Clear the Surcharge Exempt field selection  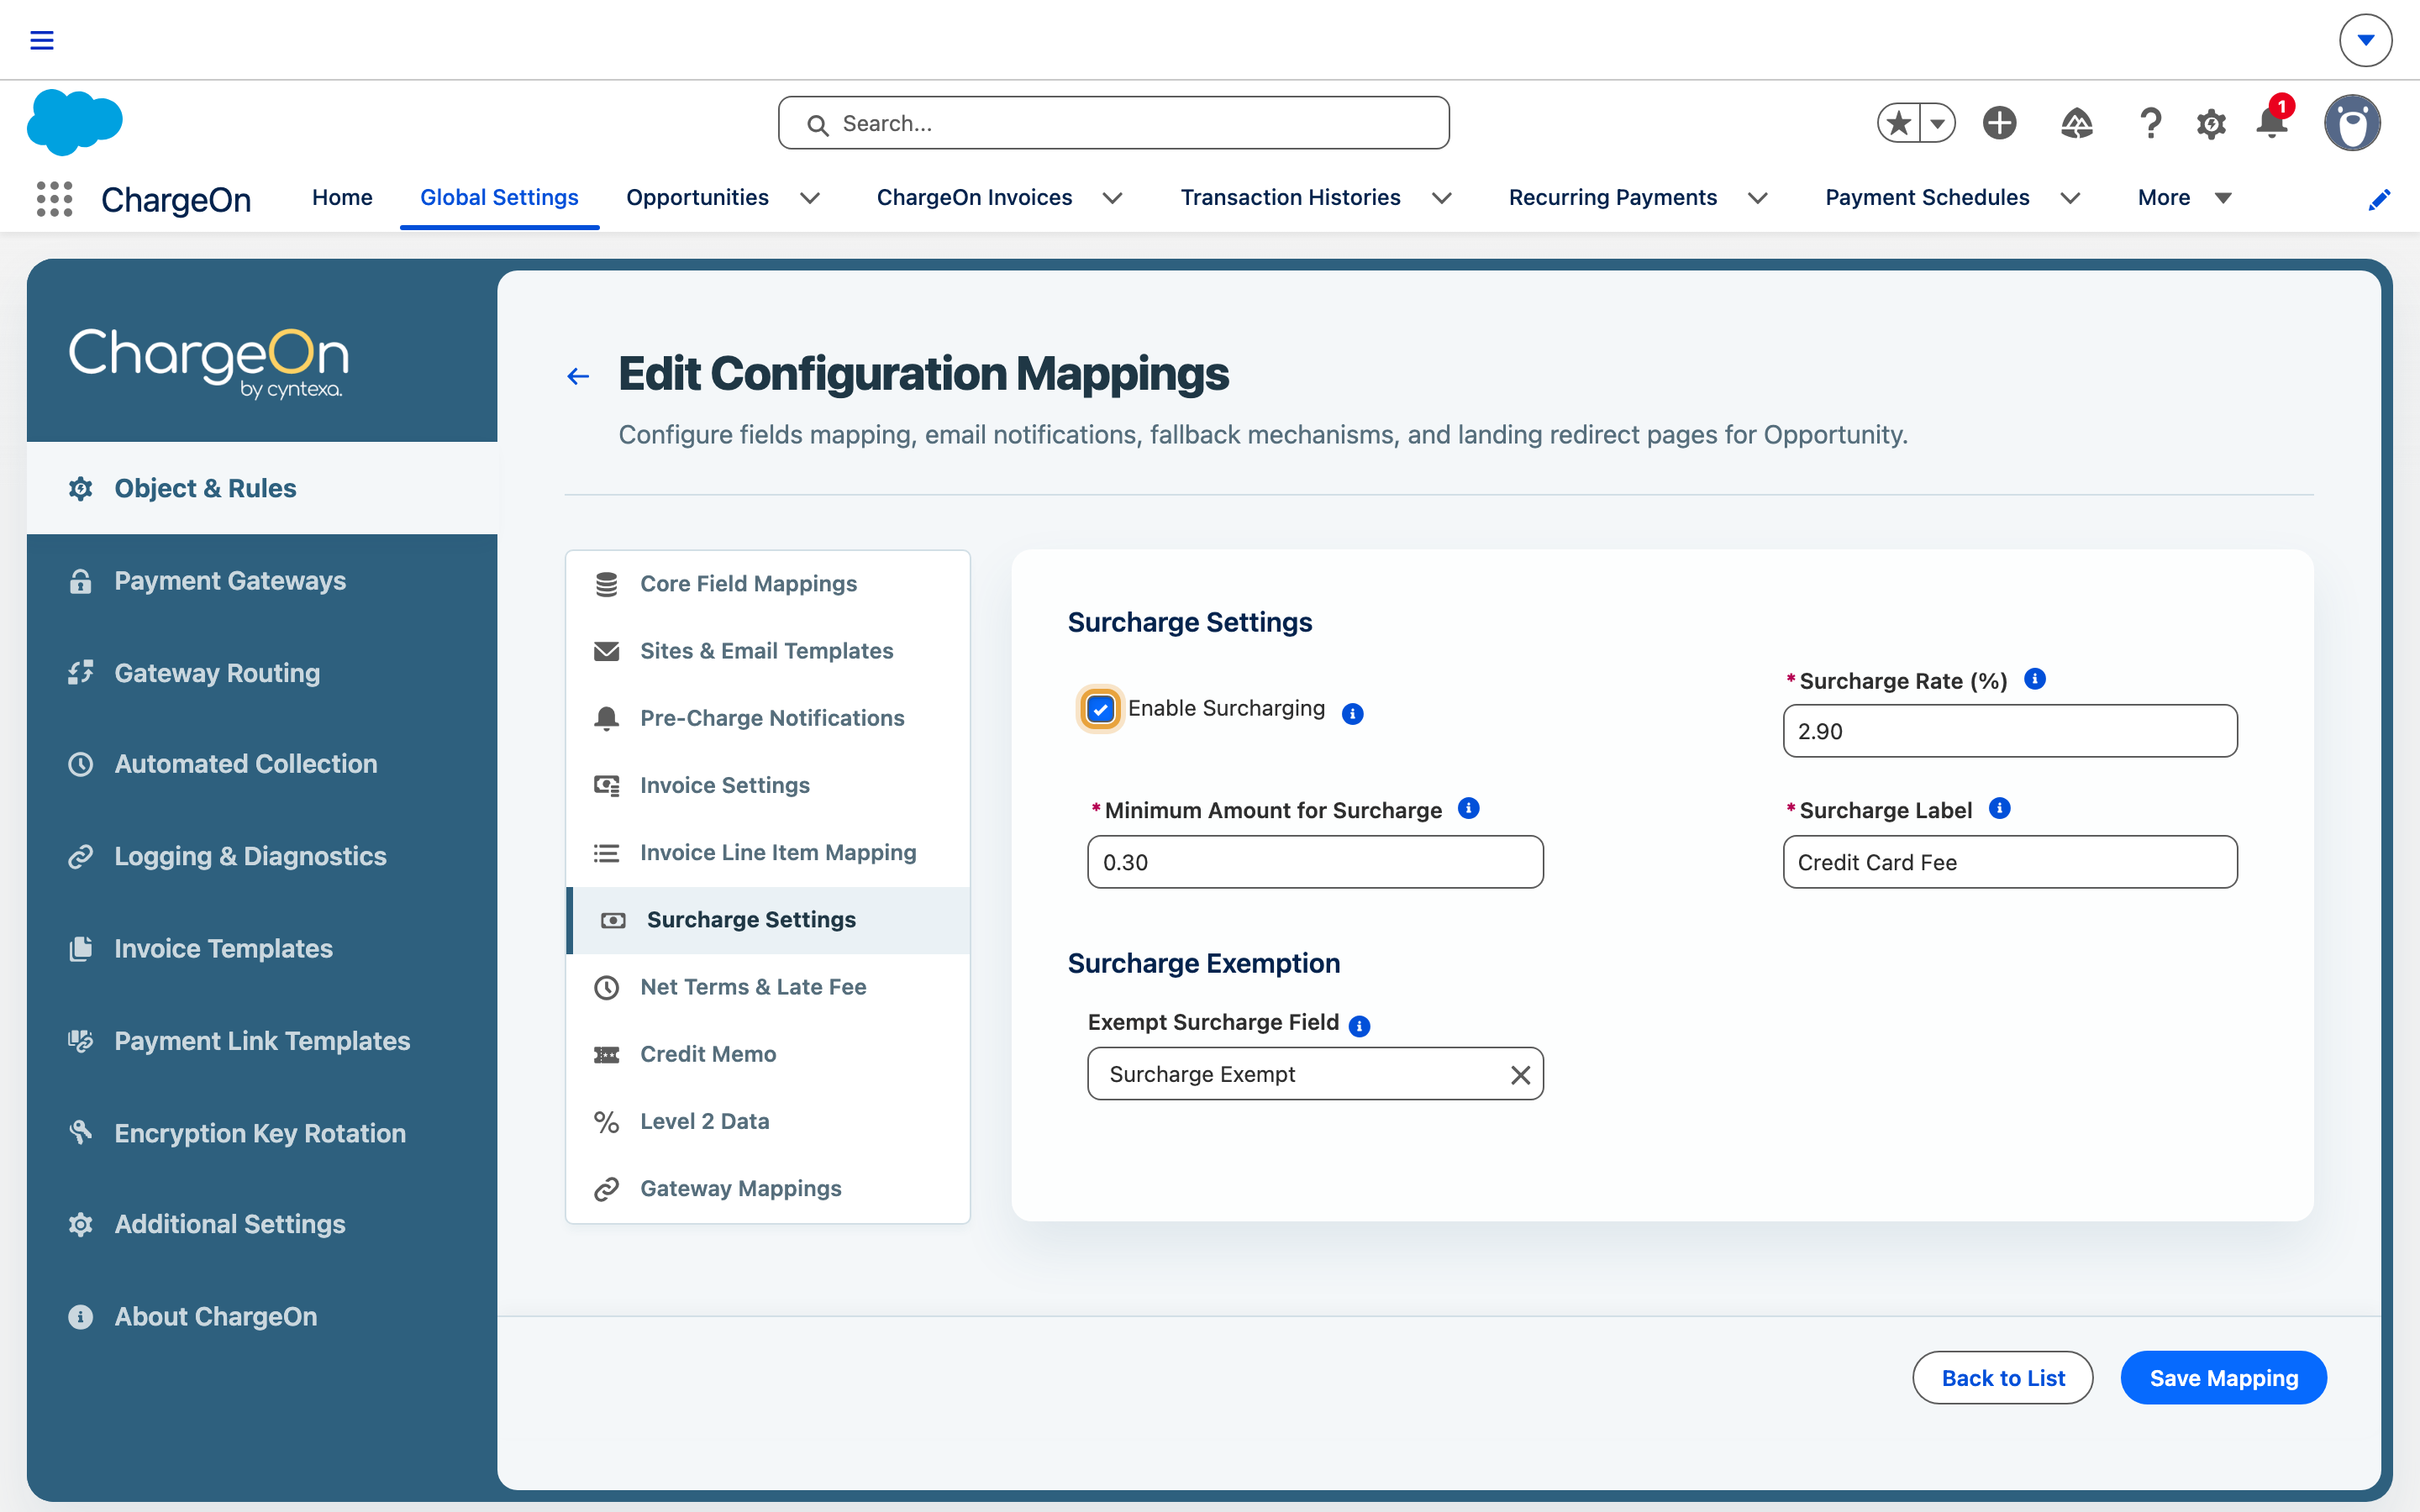(x=1520, y=1075)
